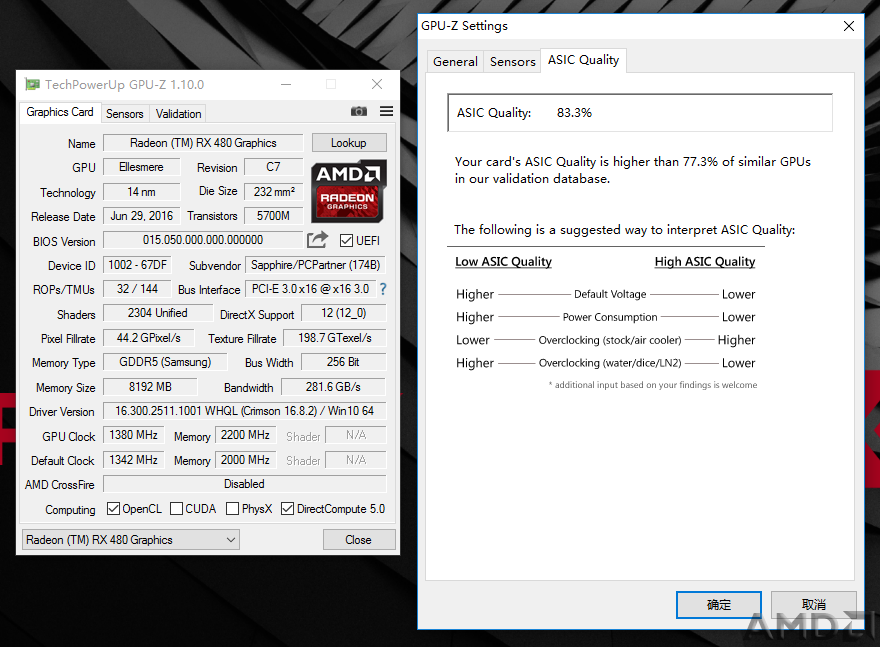Toggle the PhysX checkbox
Viewport: 880px width, 647px height.
pyautogui.click(x=232, y=508)
